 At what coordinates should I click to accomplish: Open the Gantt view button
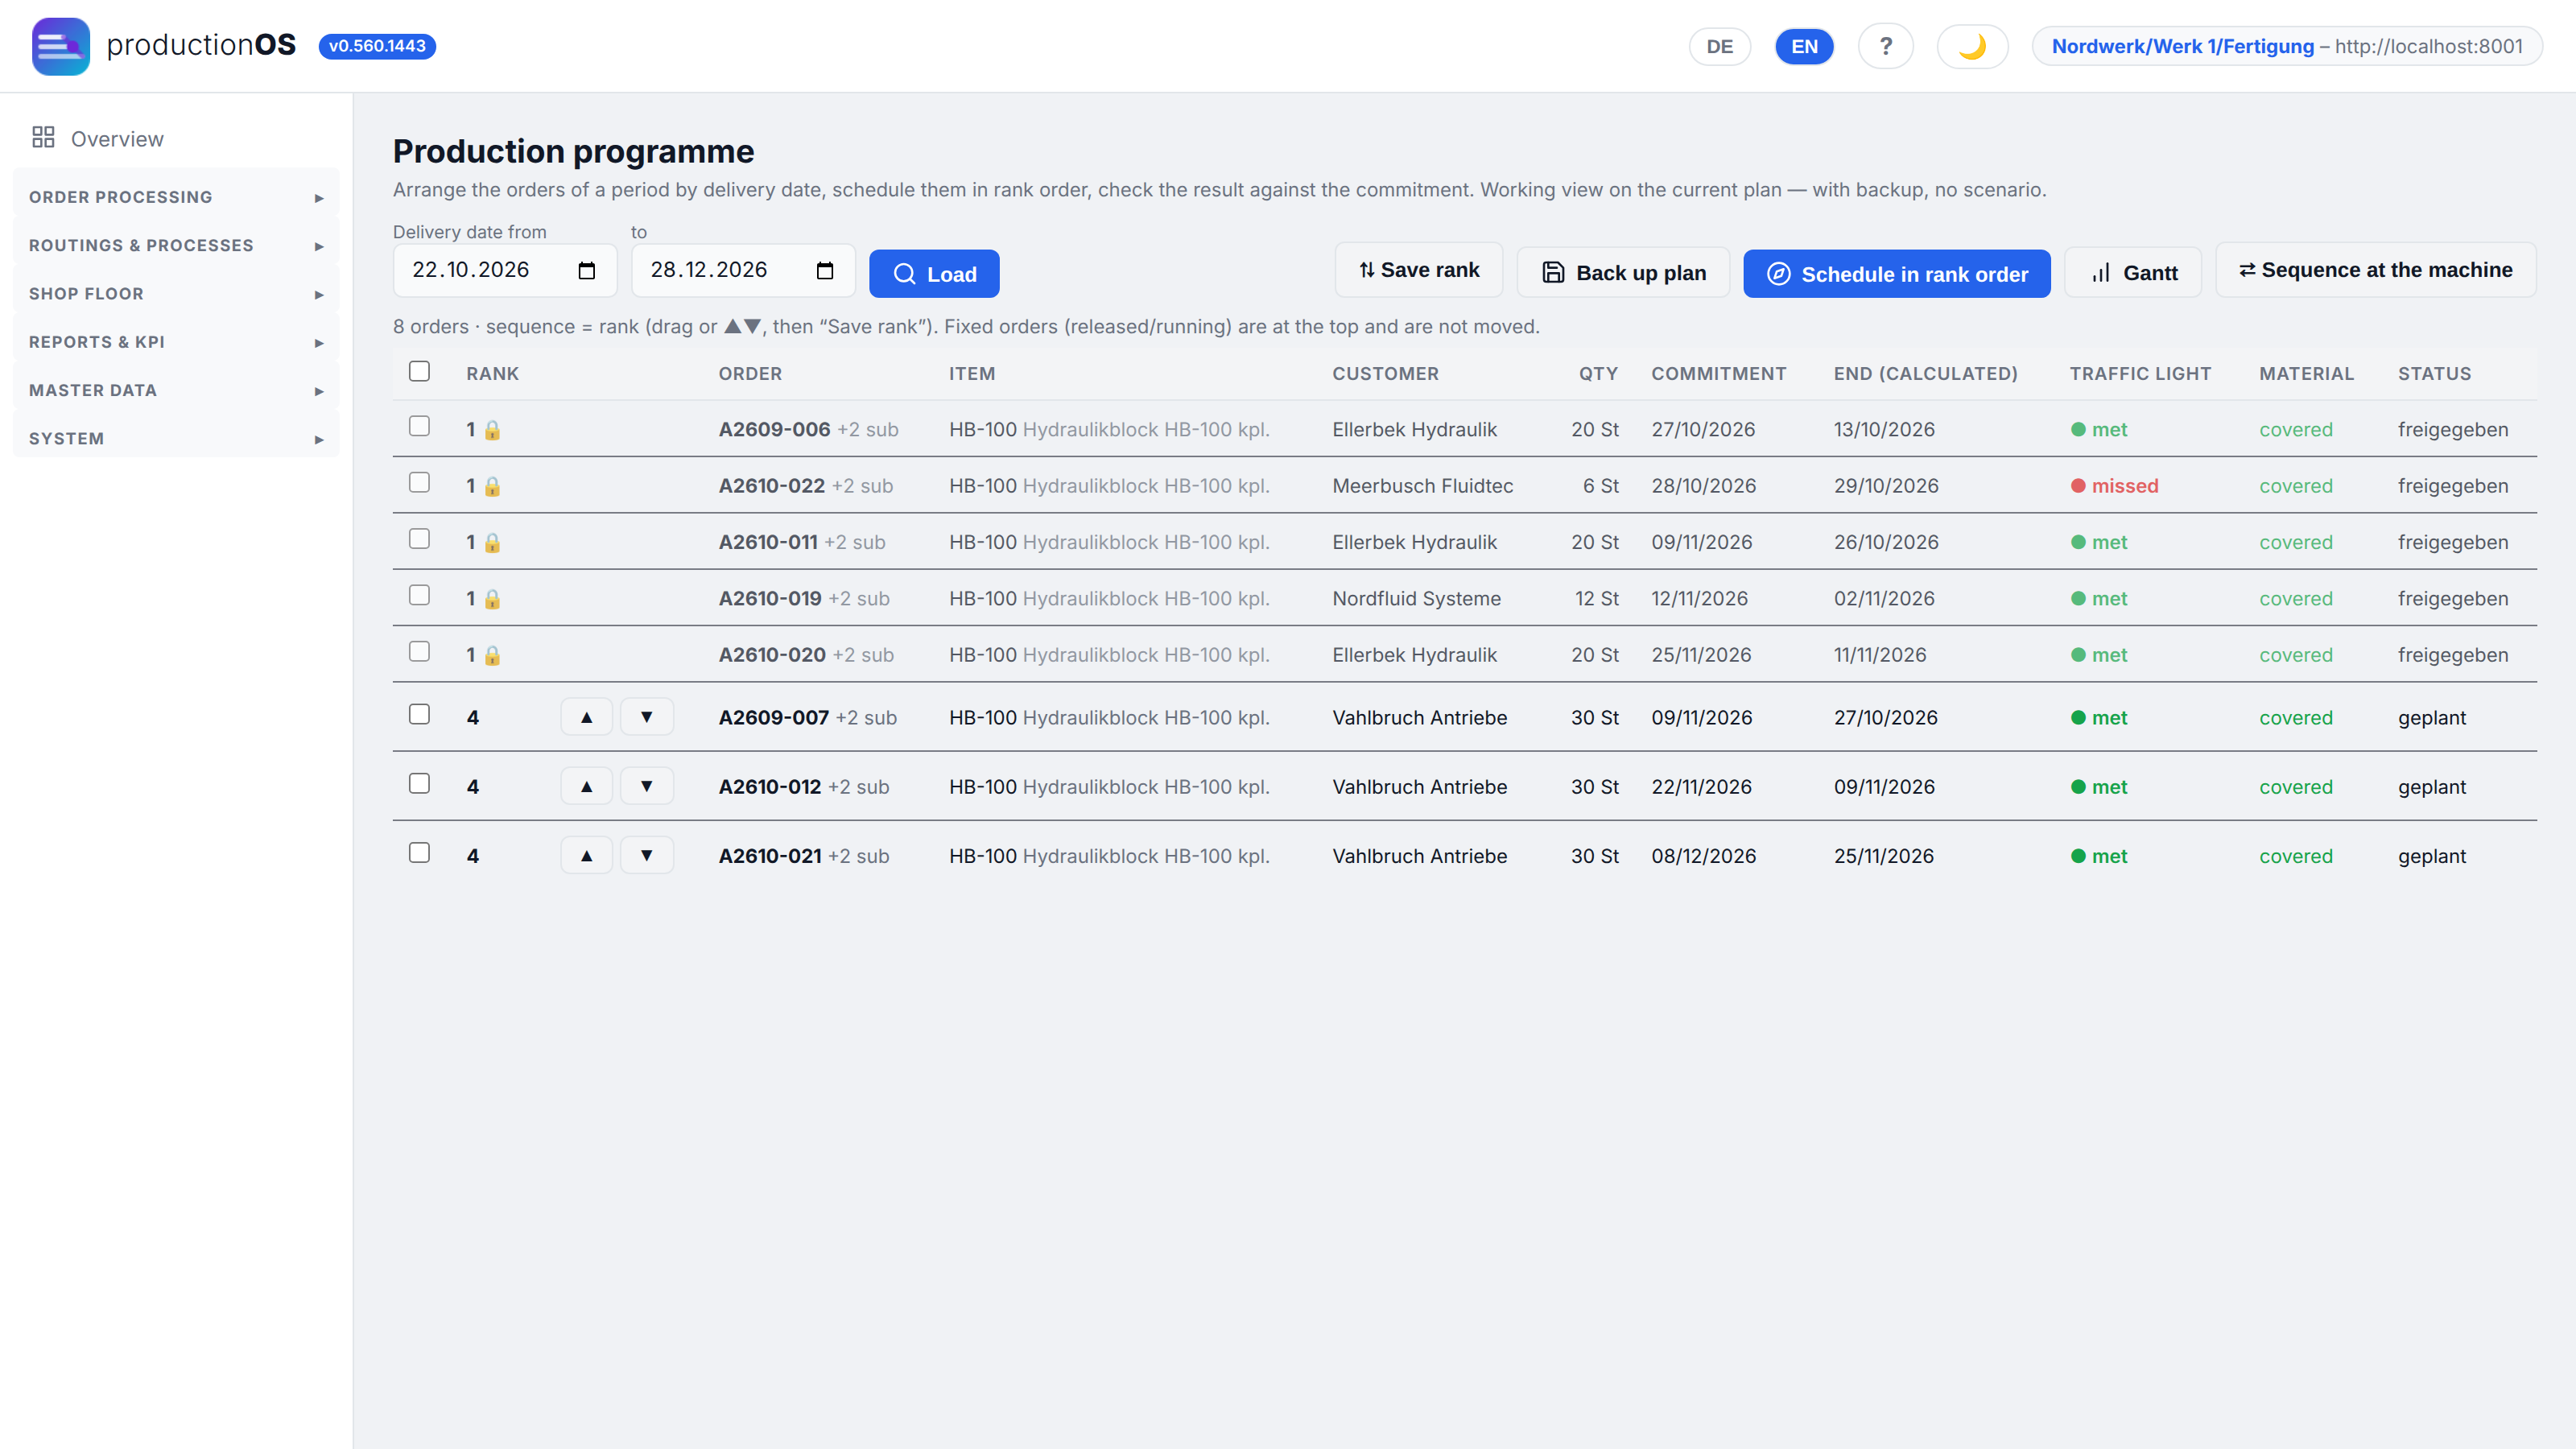coord(2133,273)
